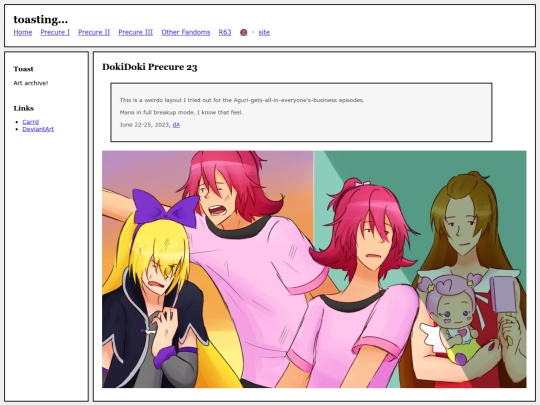Viewport: 540px width, 405px height.
Task: Open the Carrd link in sidebar
Action: [x=31, y=122]
